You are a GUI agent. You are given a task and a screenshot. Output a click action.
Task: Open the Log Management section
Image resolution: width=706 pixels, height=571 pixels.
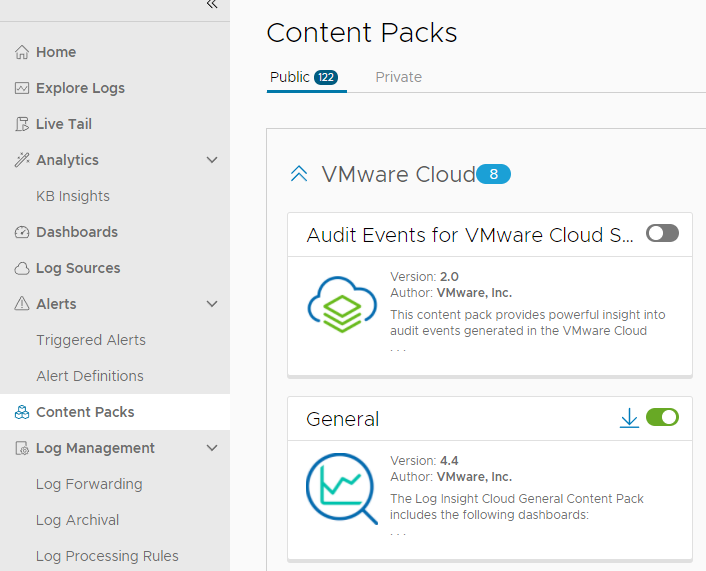pyautogui.click(x=95, y=449)
